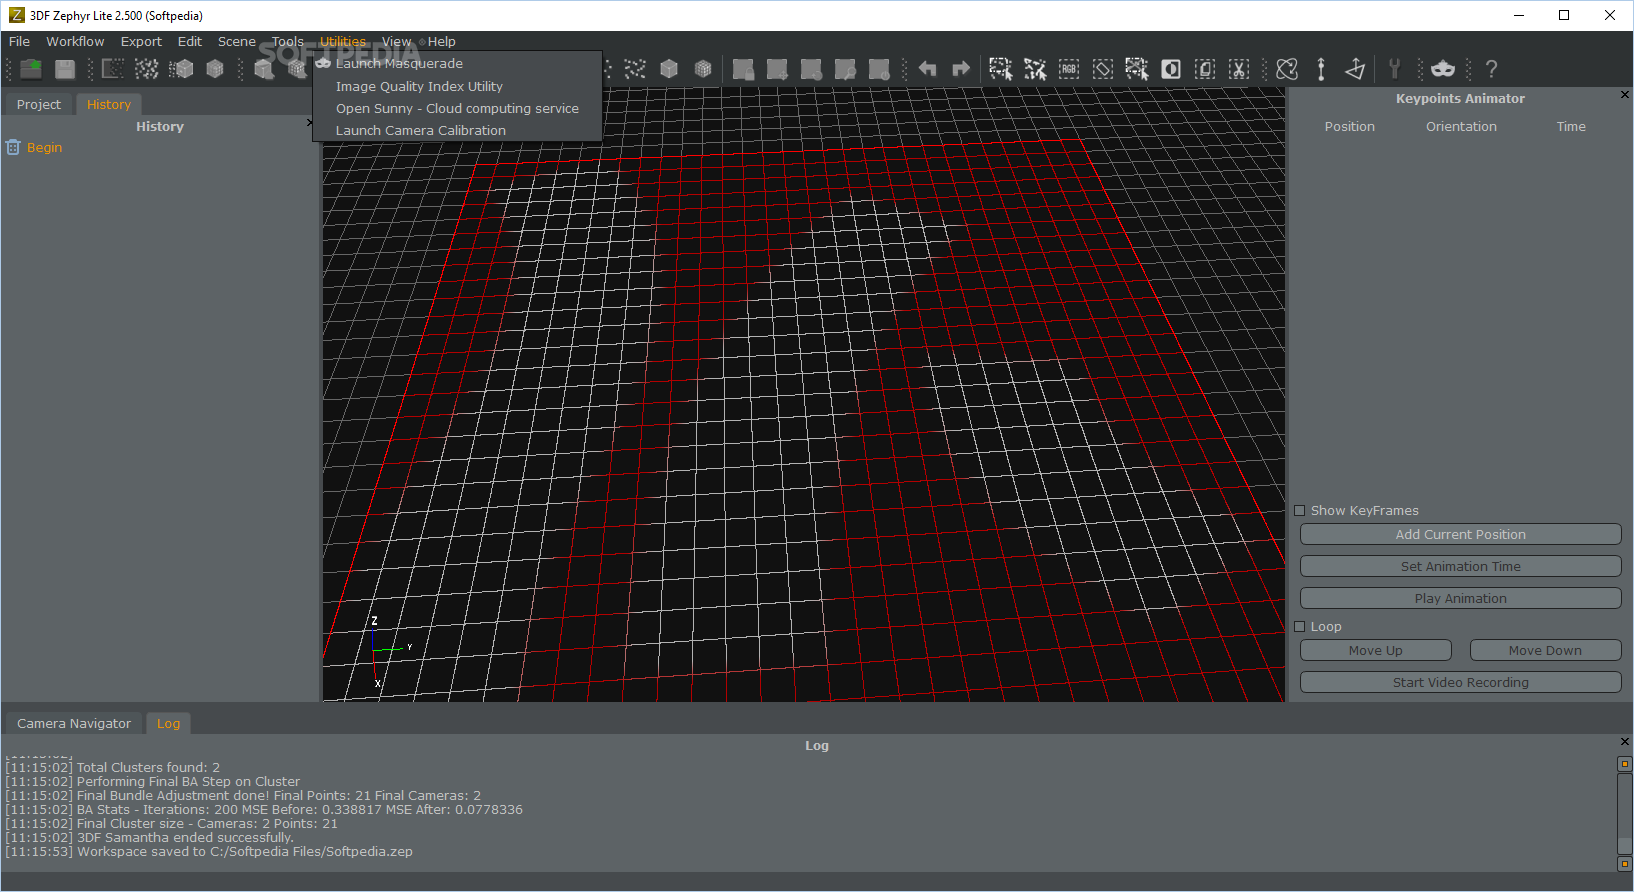Click the Move Up button
Image resolution: width=1634 pixels, height=892 pixels.
coord(1376,651)
